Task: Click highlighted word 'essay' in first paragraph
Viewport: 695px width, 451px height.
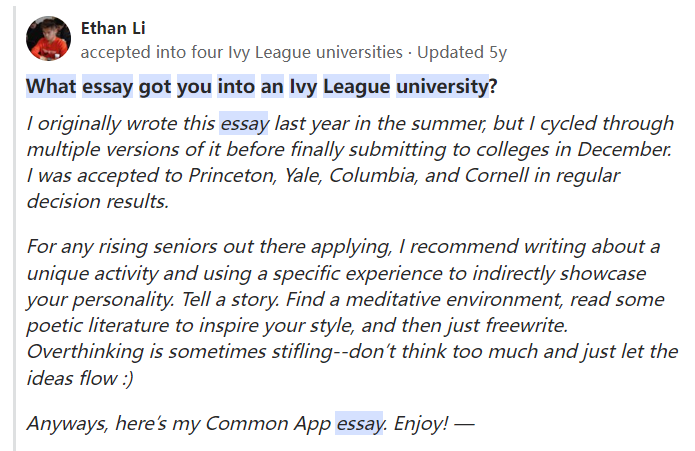Action: [244, 123]
